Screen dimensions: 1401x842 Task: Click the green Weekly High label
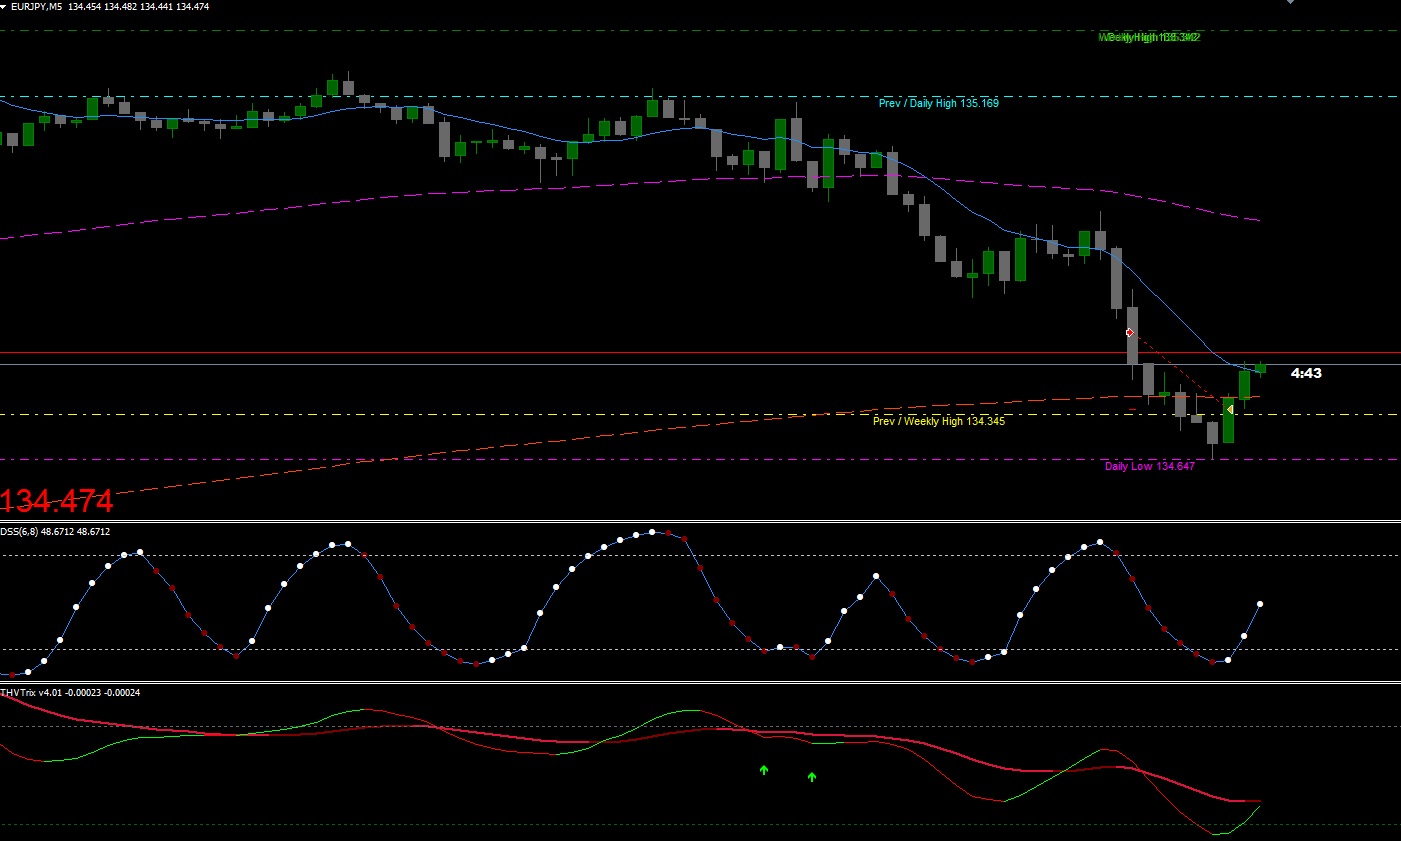click(1149, 38)
